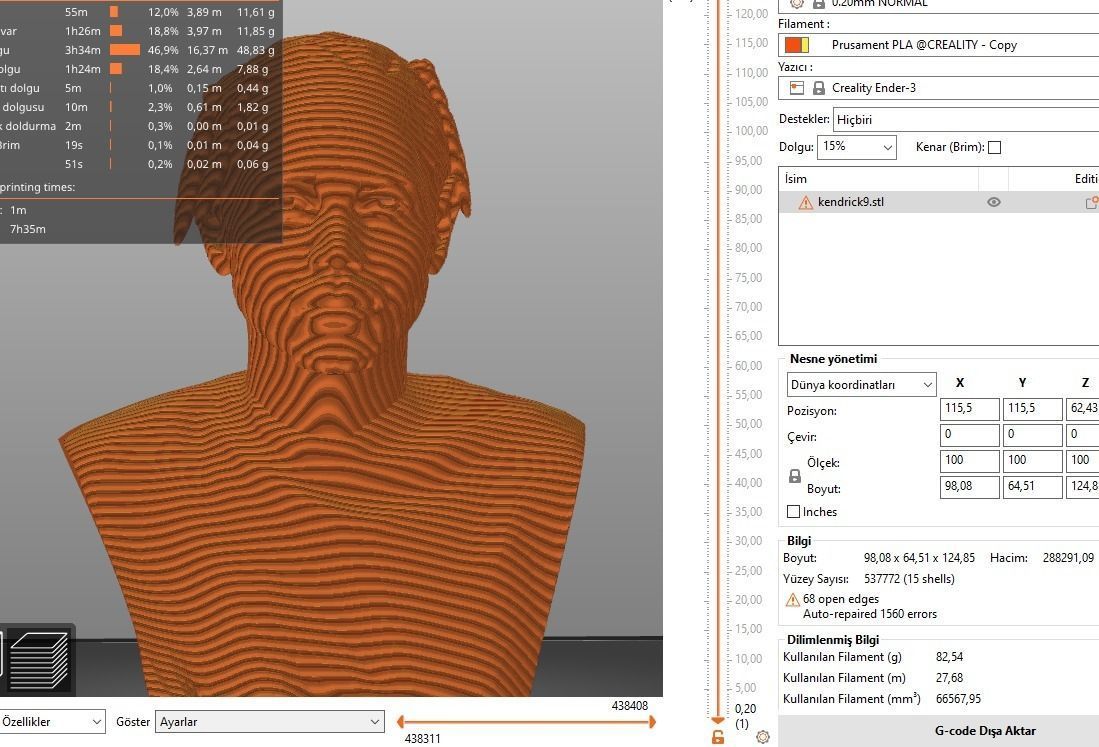Click the lock icon beside Creality Ender-3
This screenshot has height=747, width=1099.
[x=818, y=88]
